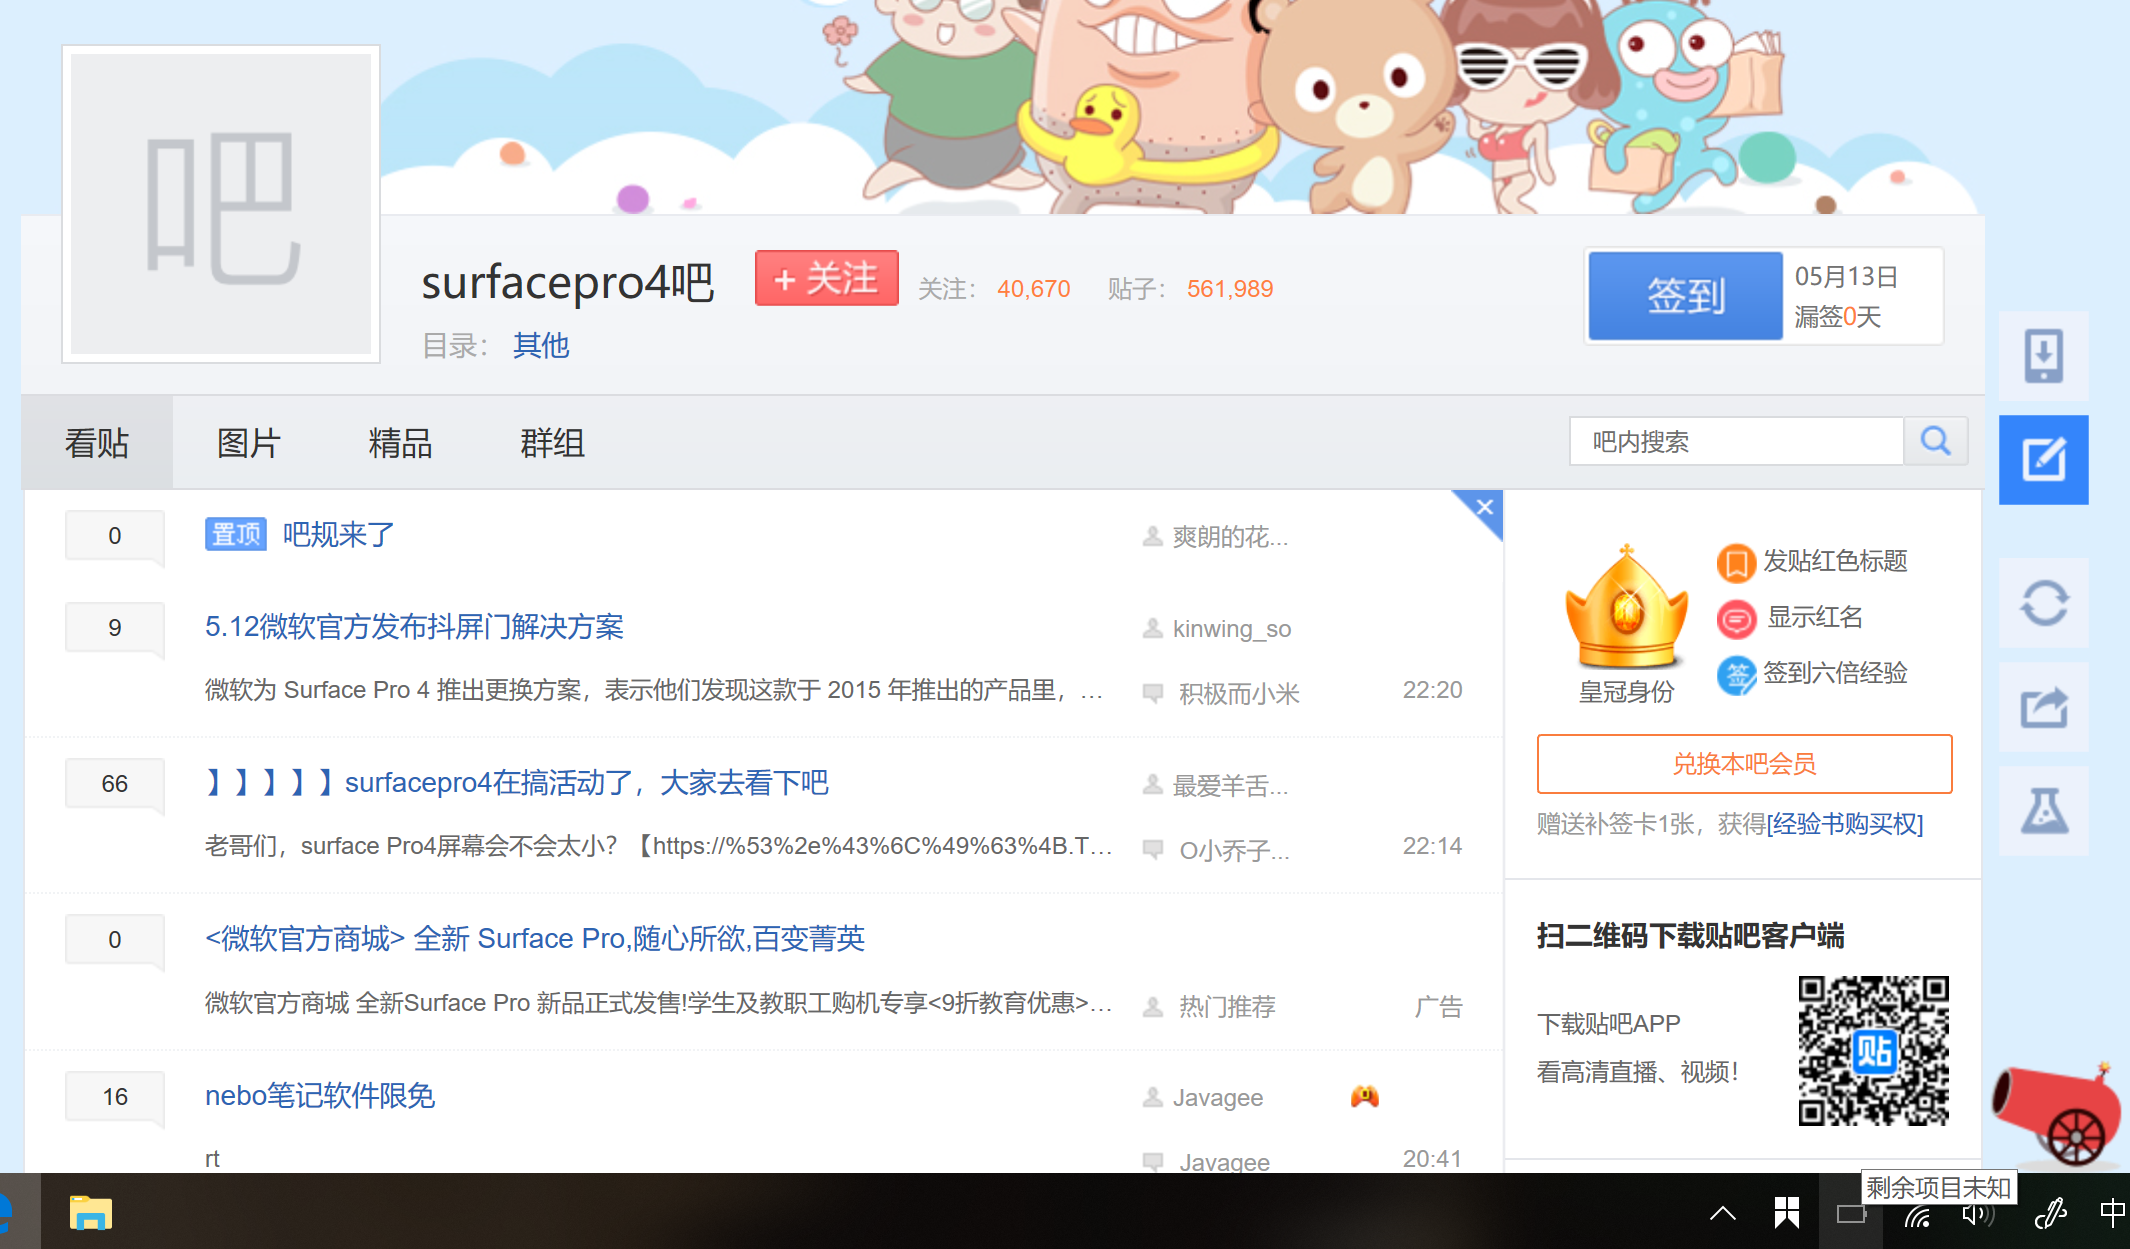This screenshot has width=2130, height=1249.
Task: Click the post excerpt 微软为 Surface Pro 4 推出更换方案
Action: tap(655, 690)
